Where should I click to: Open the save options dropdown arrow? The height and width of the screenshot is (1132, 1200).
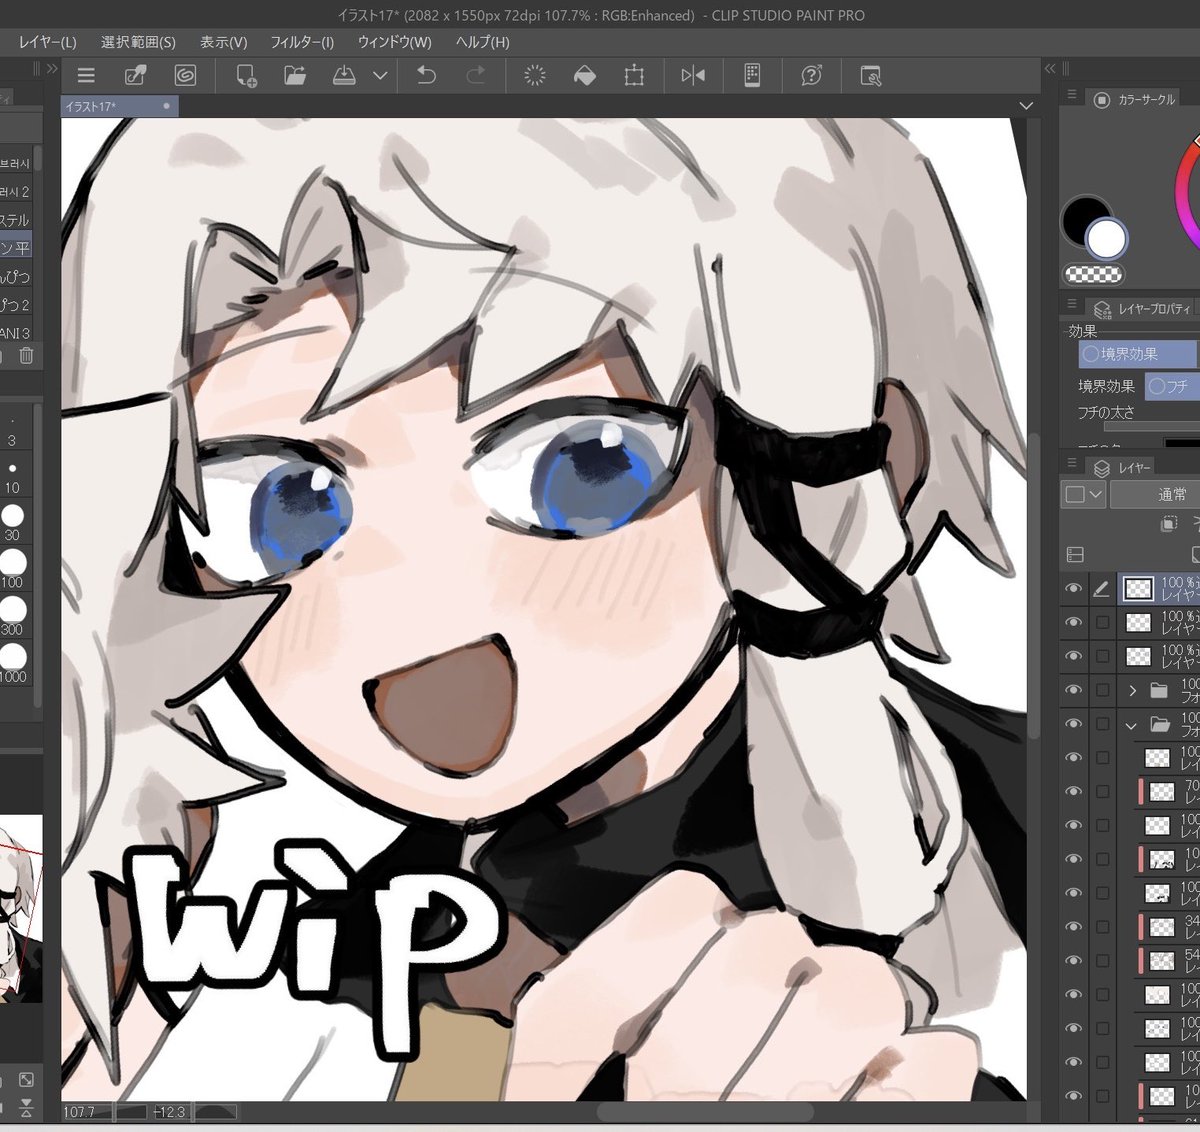(380, 76)
